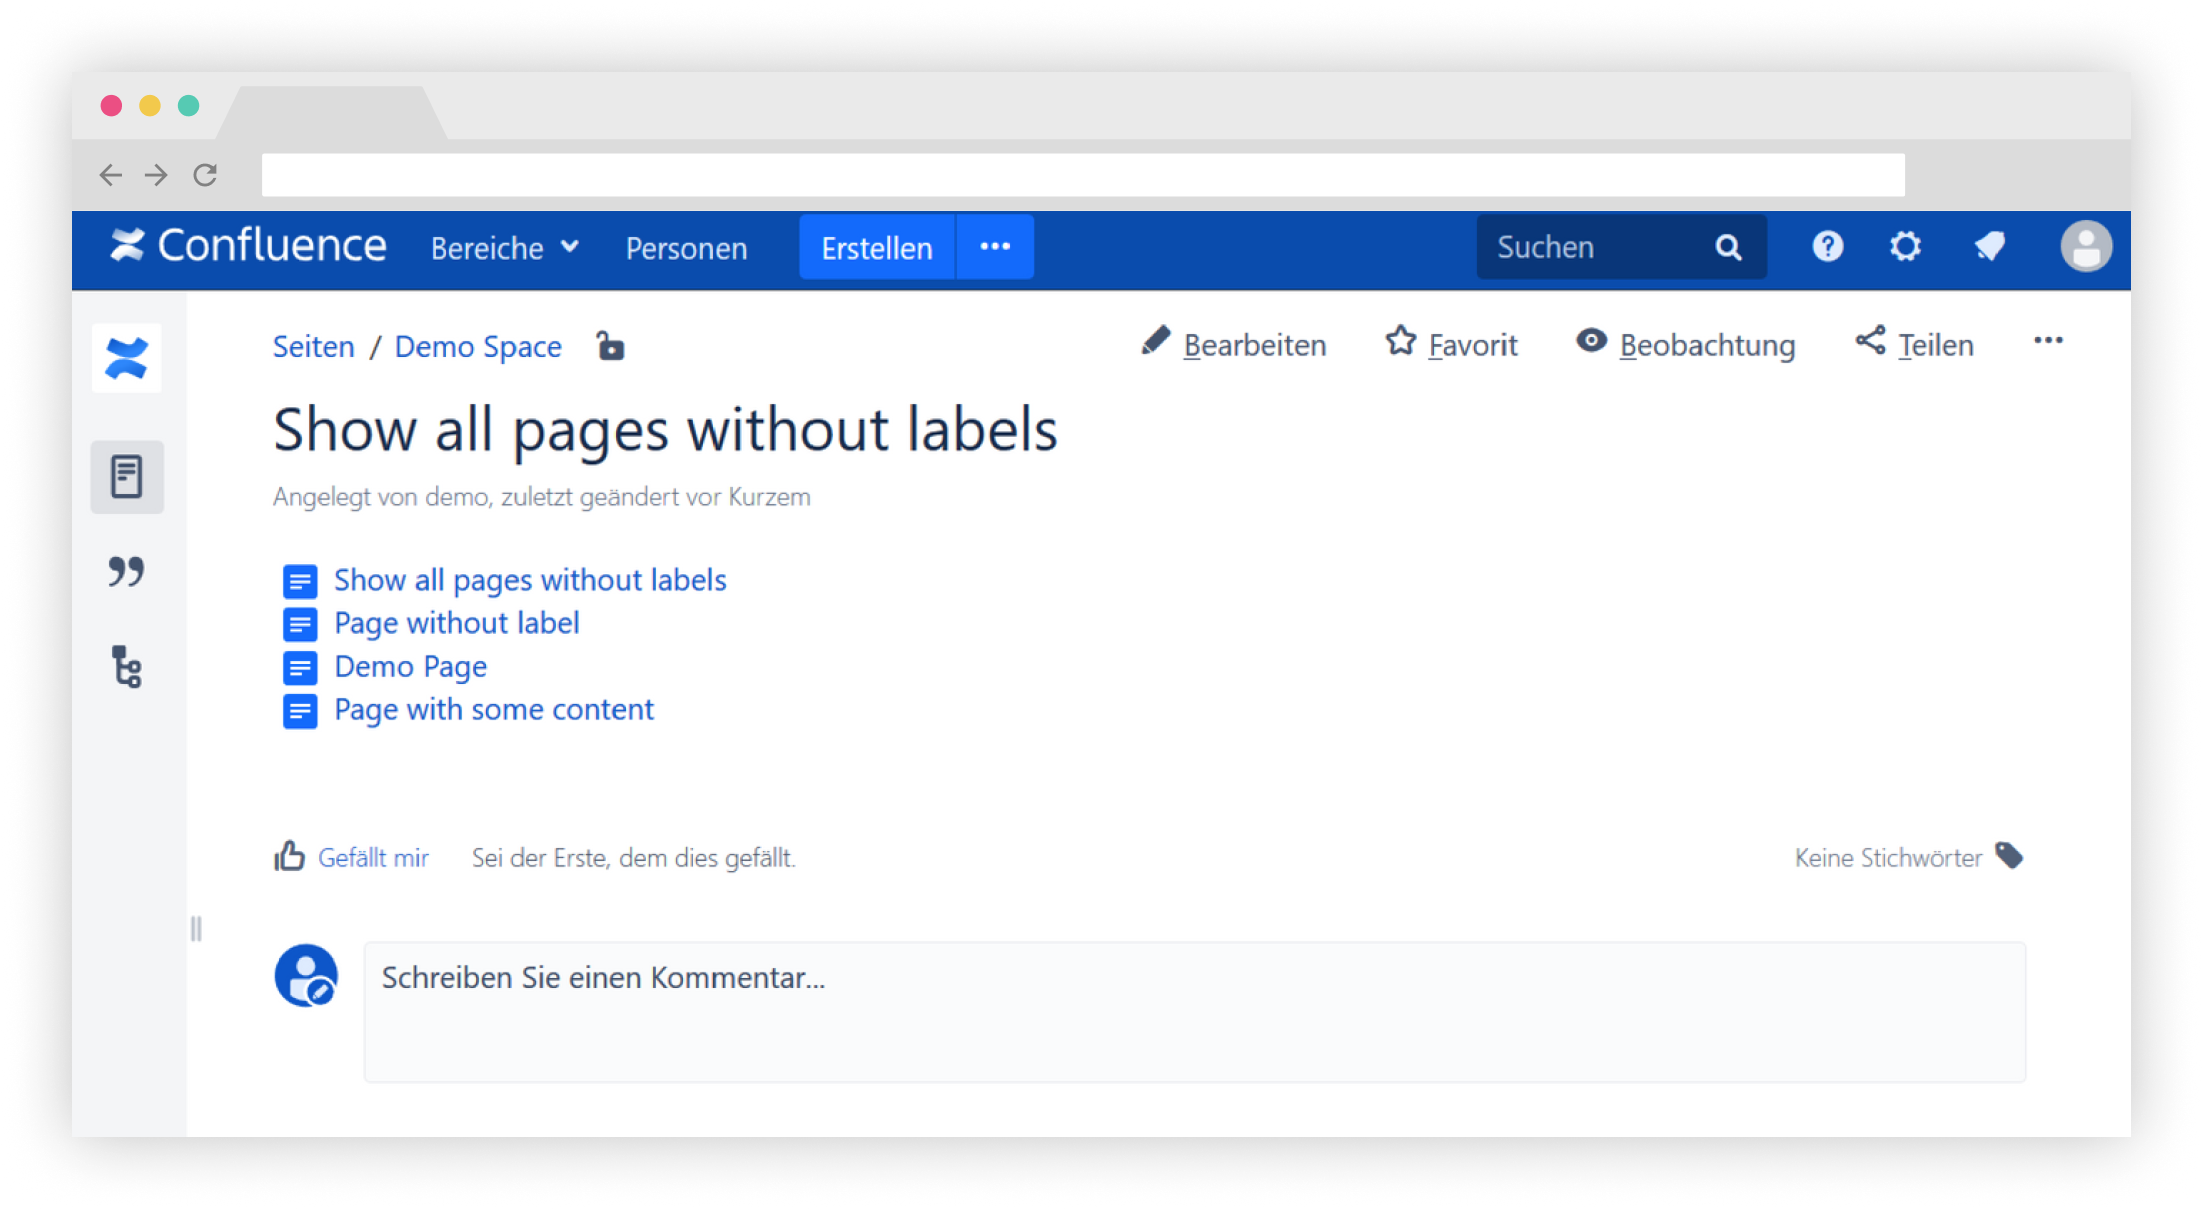Viewport: 2203px width, 1209px height.
Task: Open 'Show all pages without labels' link
Action: (530, 580)
